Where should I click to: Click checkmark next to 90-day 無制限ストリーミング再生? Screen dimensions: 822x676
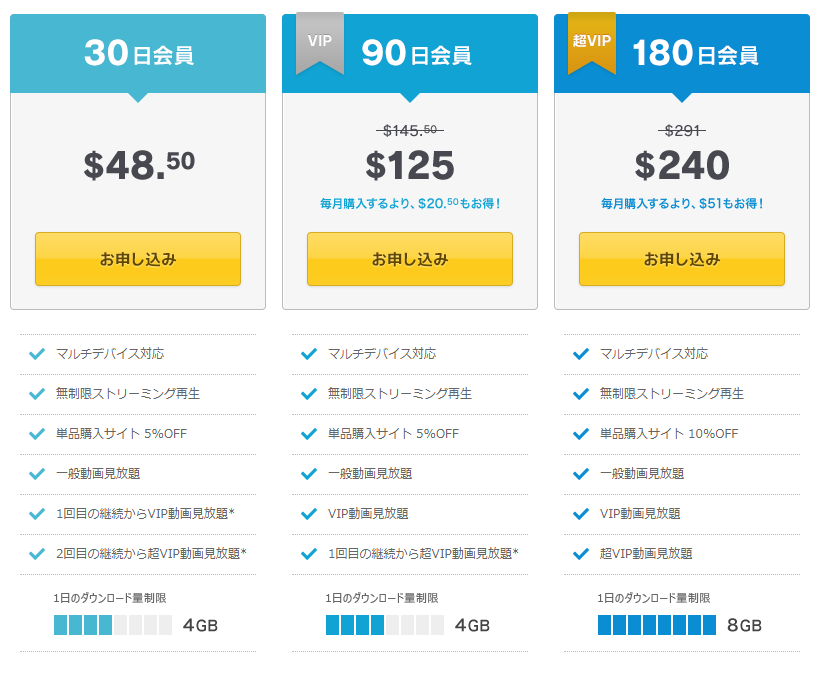point(309,394)
